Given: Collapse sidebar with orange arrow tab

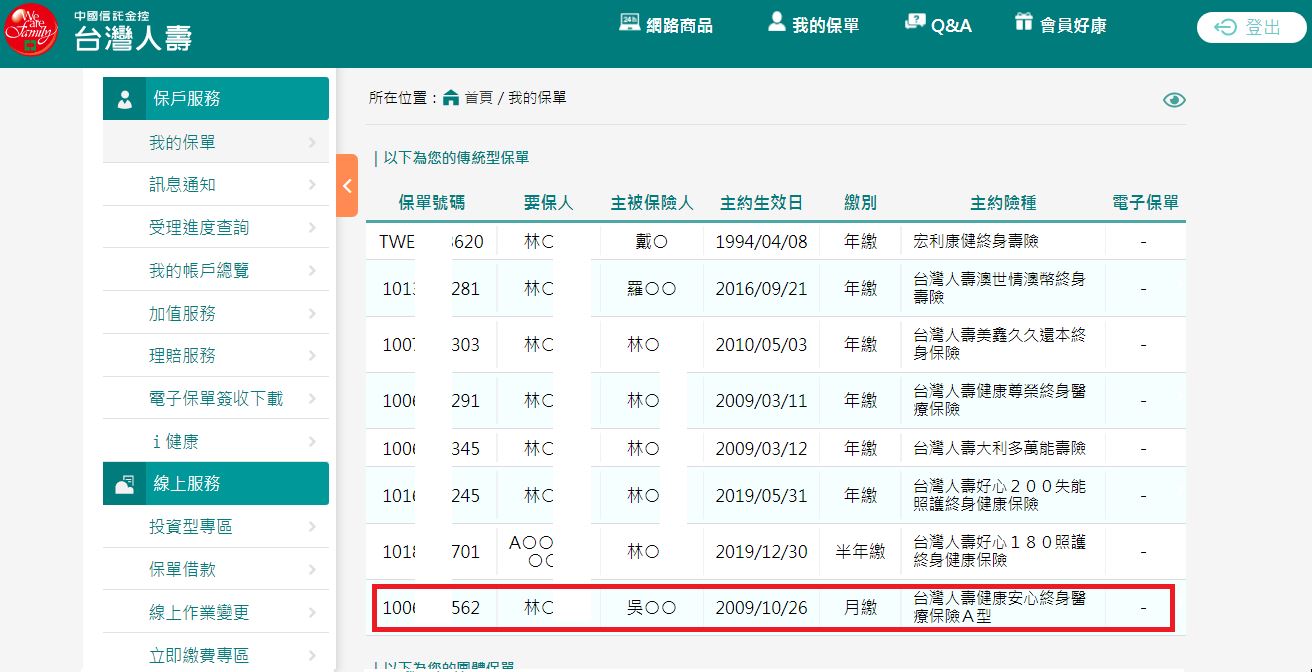Looking at the screenshot, I should tap(347, 185).
